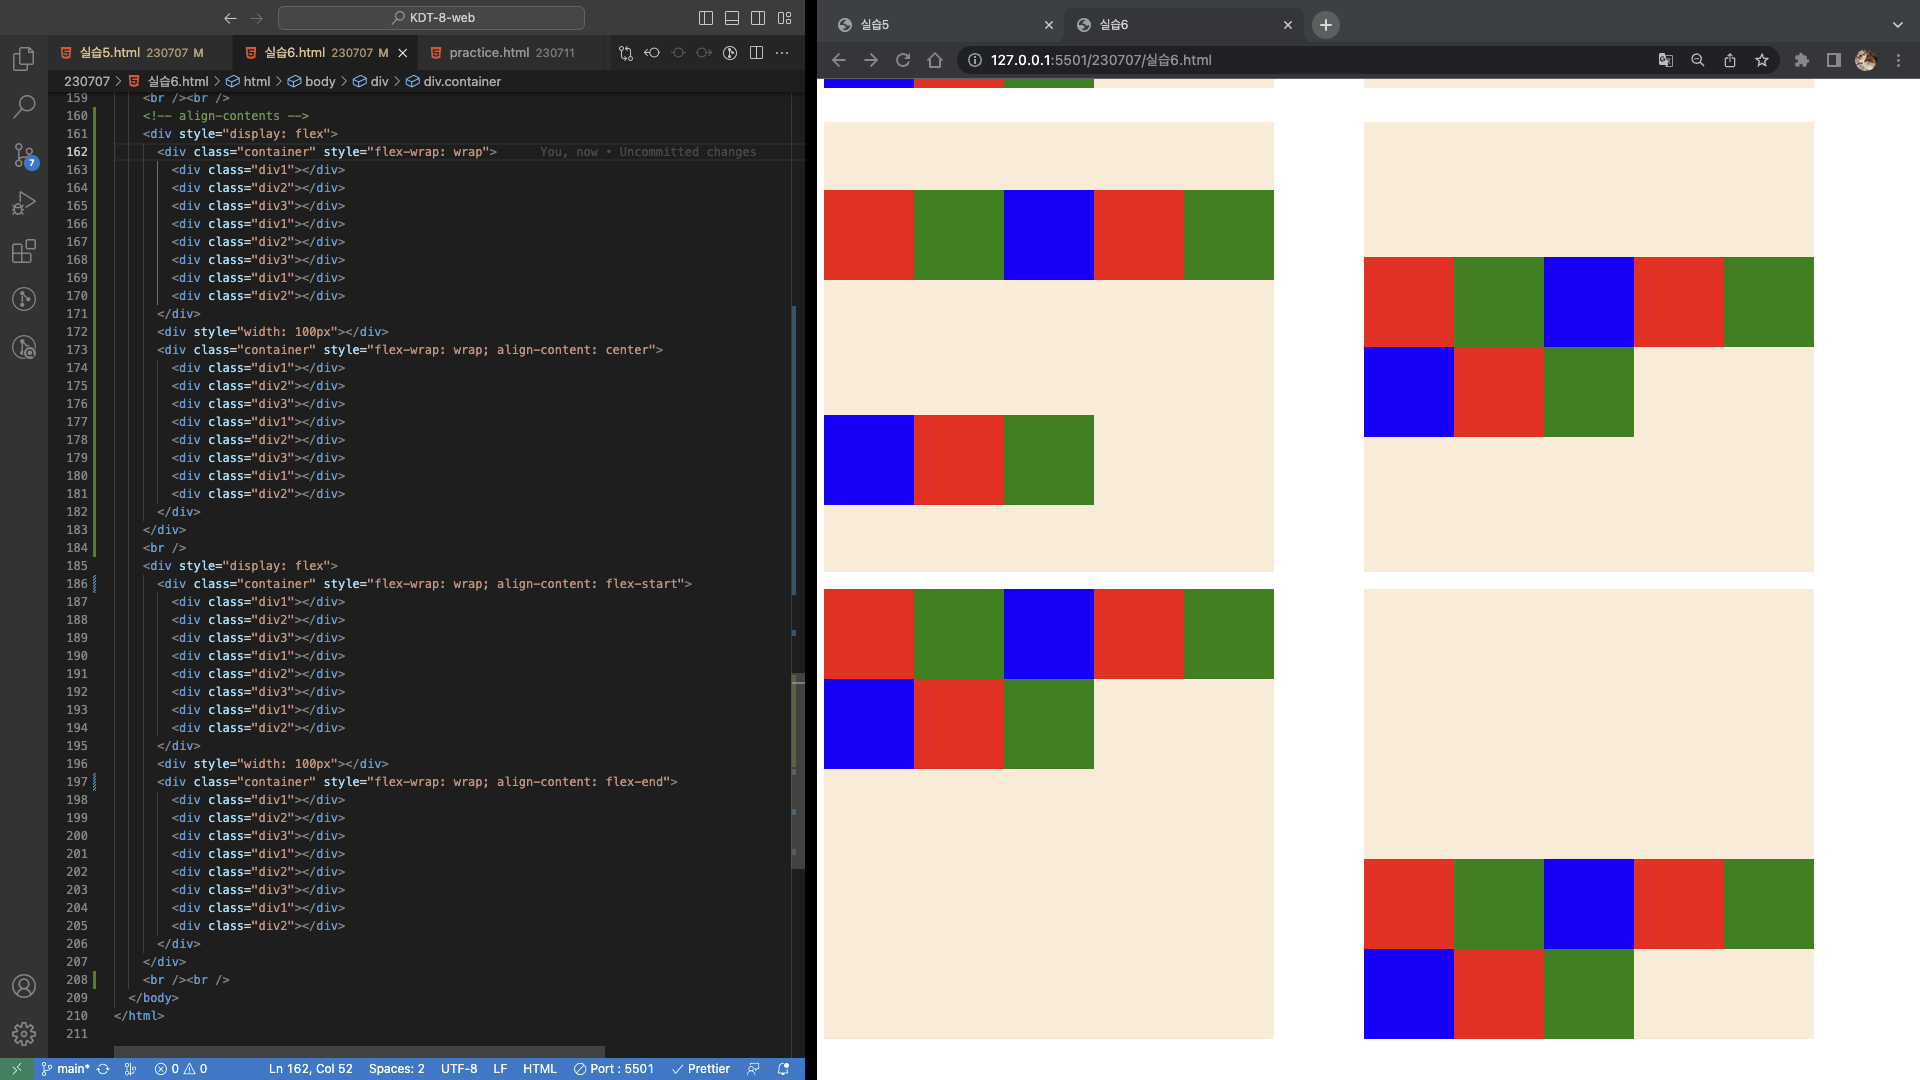Go back in VS Code navigation history
The height and width of the screenshot is (1080, 1920).
[231, 18]
